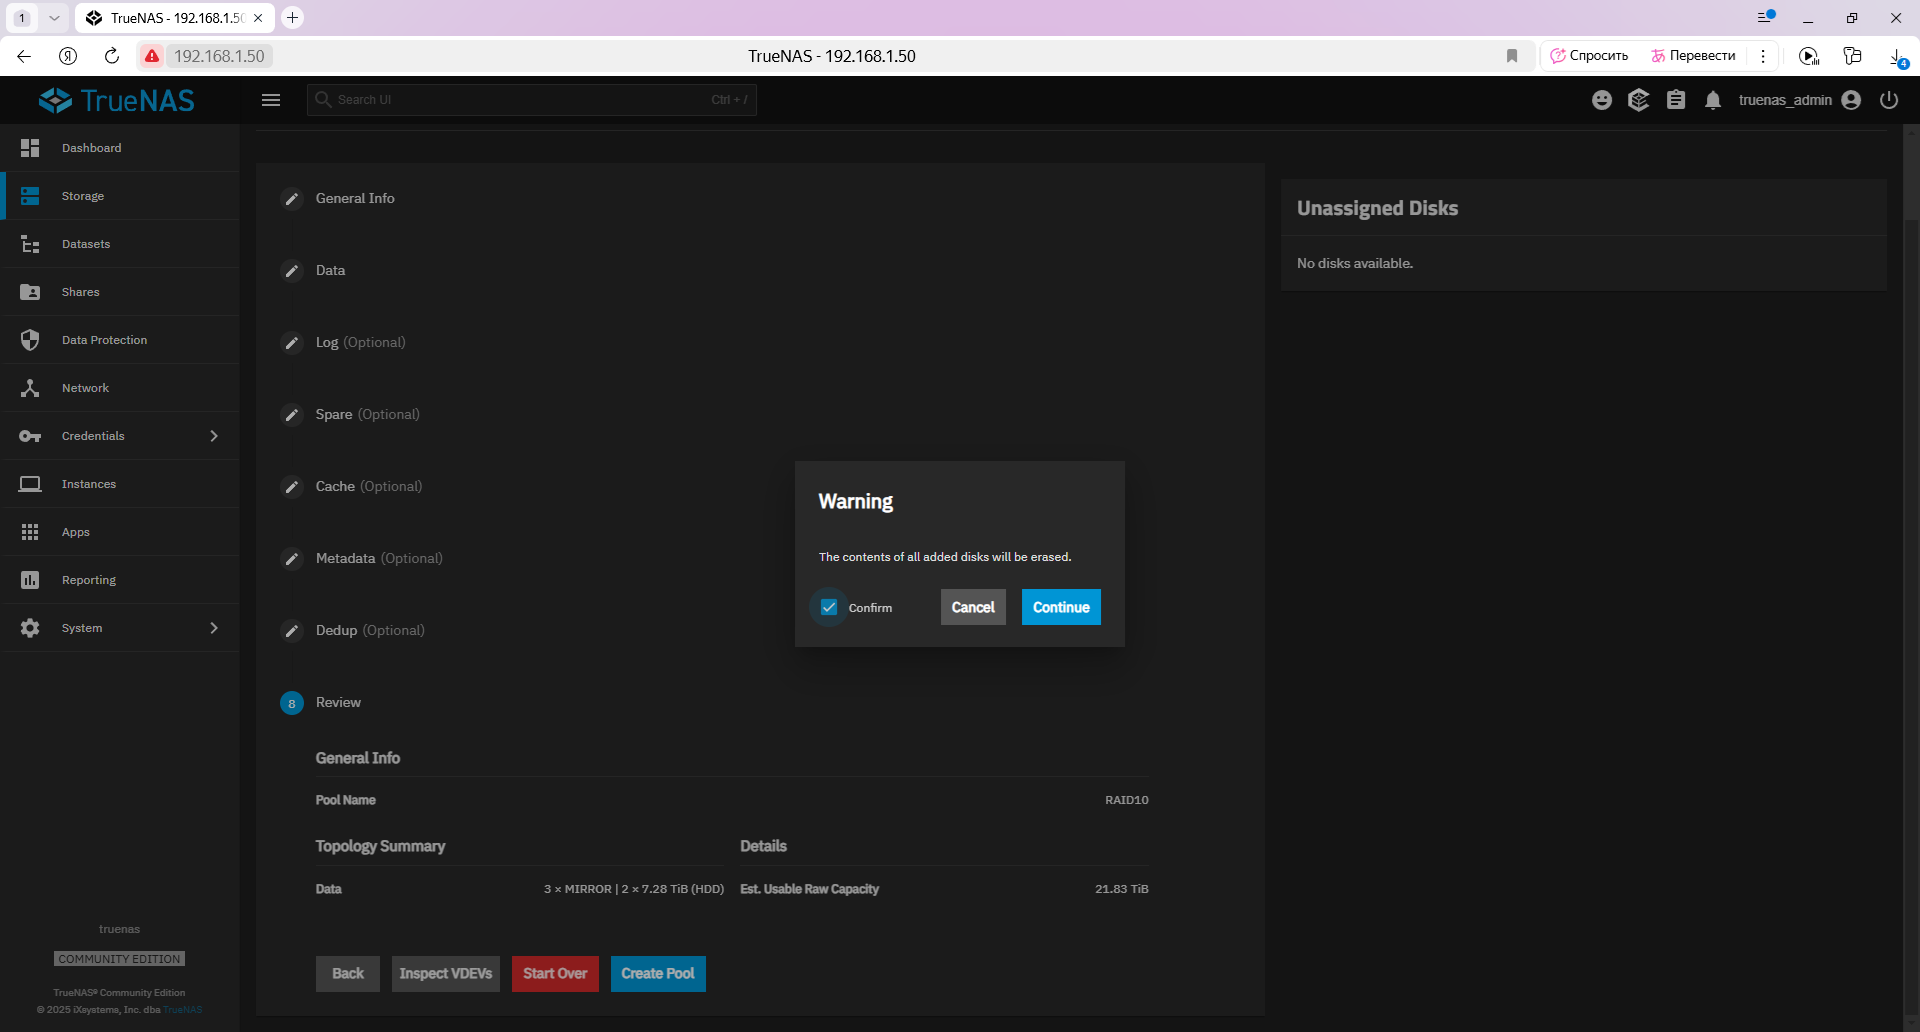The image size is (1920, 1032).
Task: Open the alerts bell icon
Action: pyautogui.click(x=1713, y=100)
